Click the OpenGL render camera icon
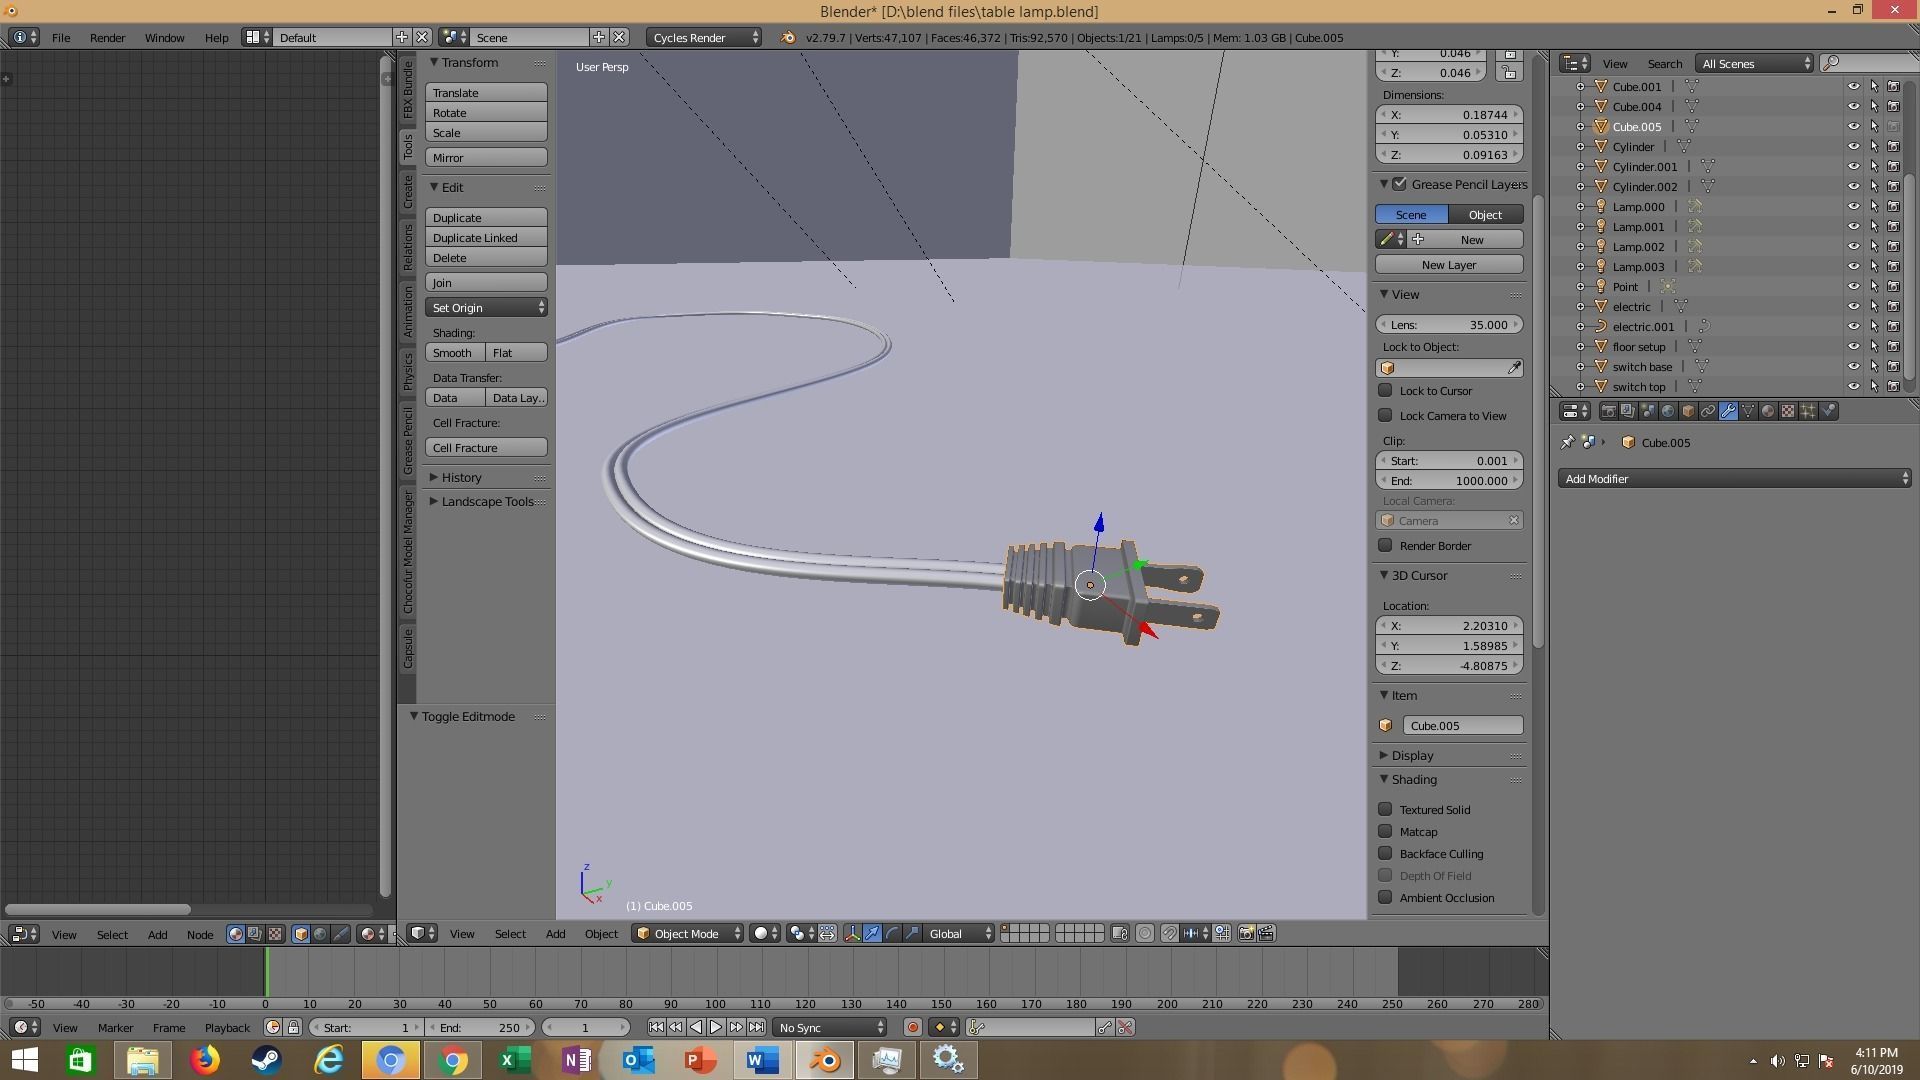1920x1080 pixels. coord(1246,933)
